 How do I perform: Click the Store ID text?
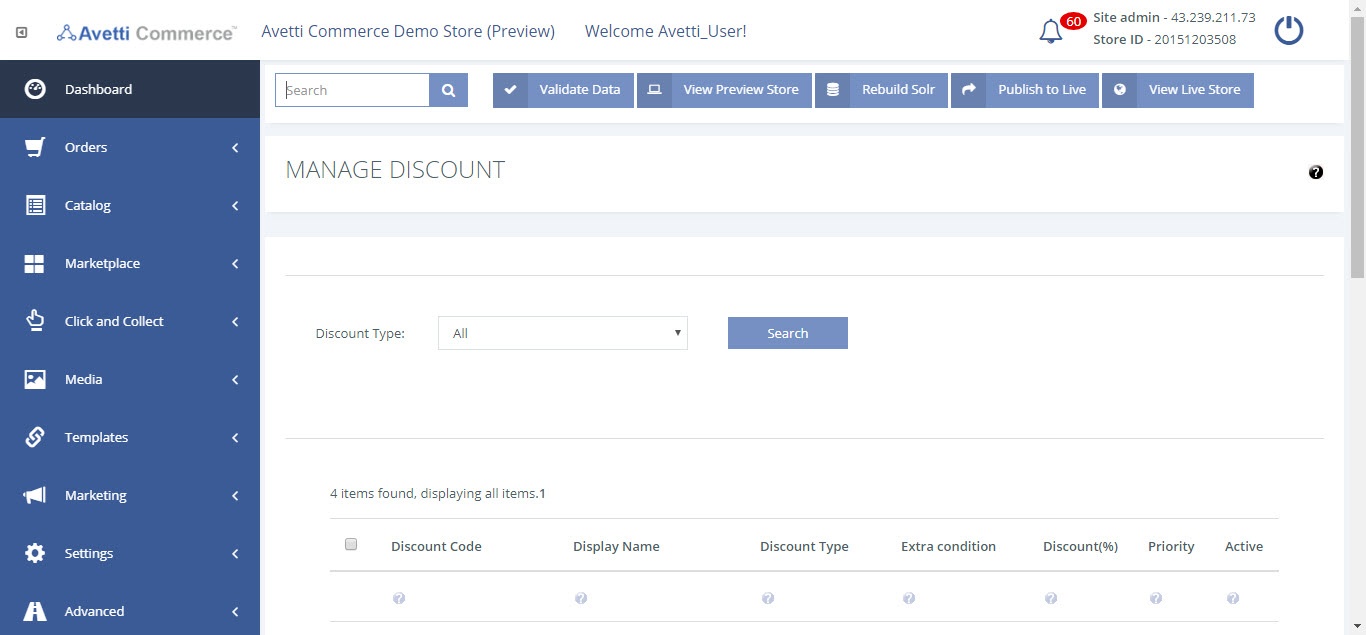coord(1165,40)
